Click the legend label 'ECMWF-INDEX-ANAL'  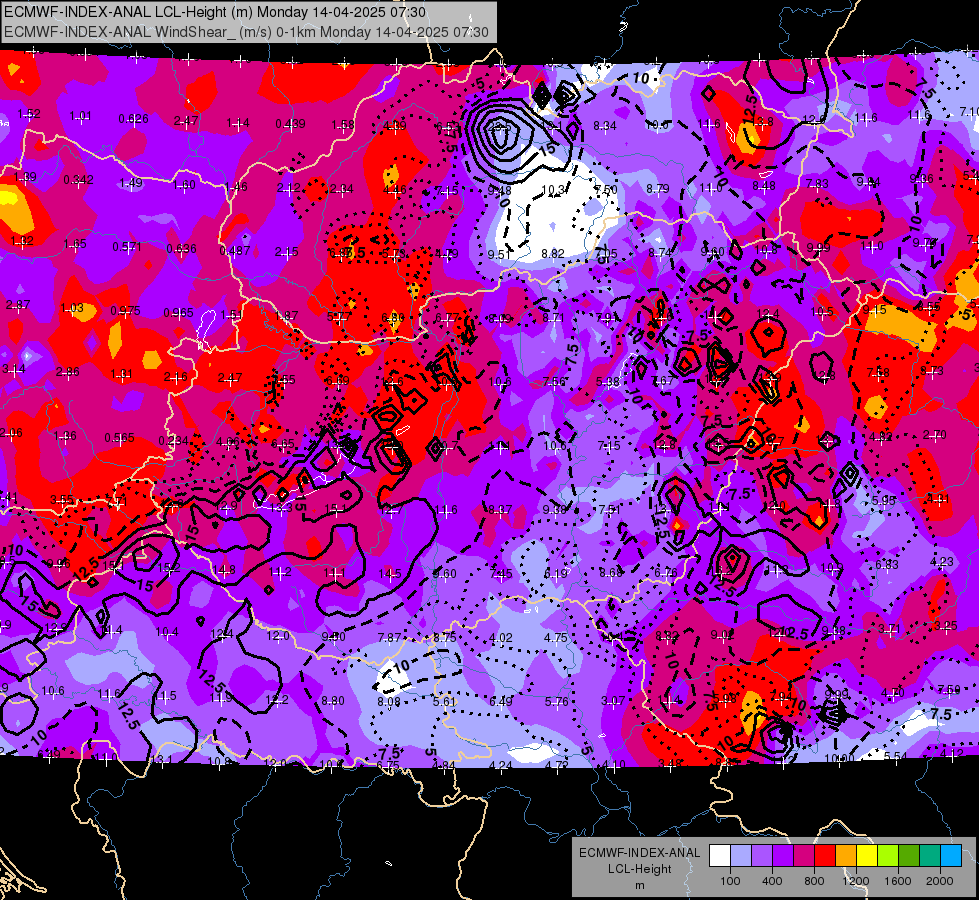click(x=639, y=853)
